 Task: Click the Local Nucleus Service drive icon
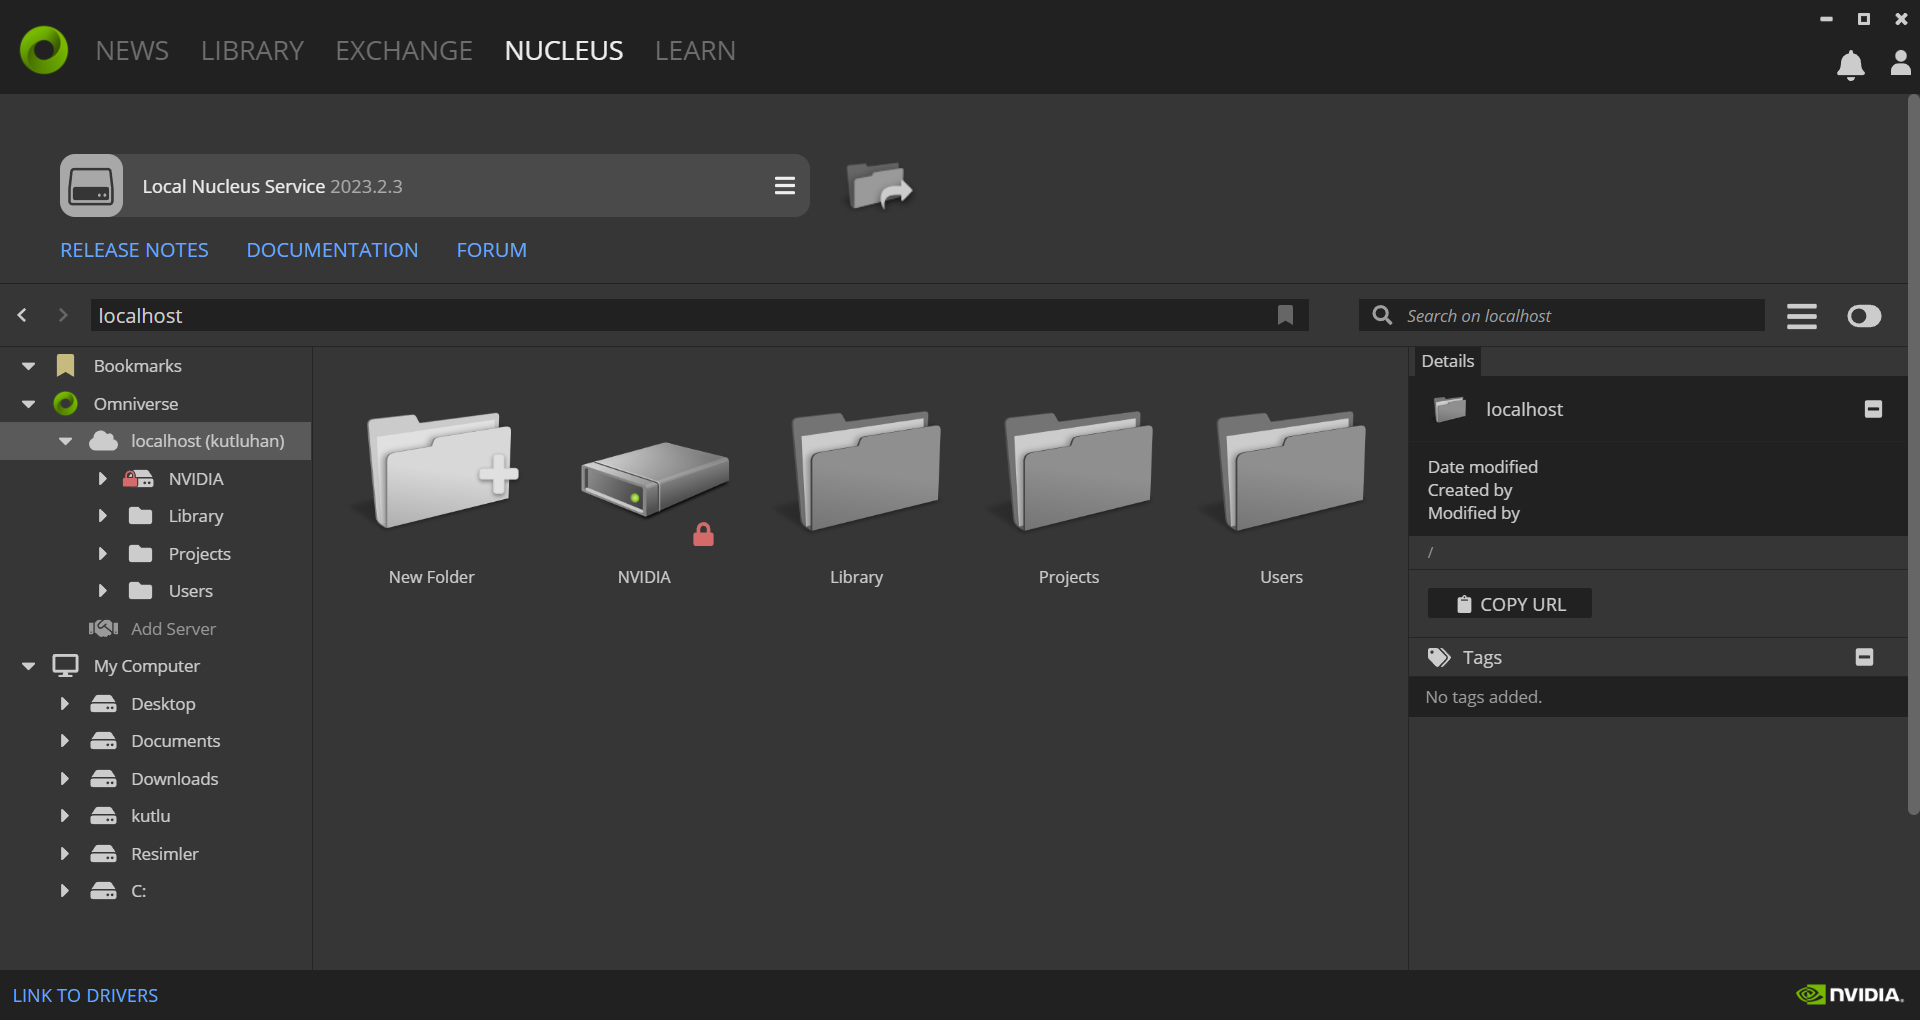point(91,186)
